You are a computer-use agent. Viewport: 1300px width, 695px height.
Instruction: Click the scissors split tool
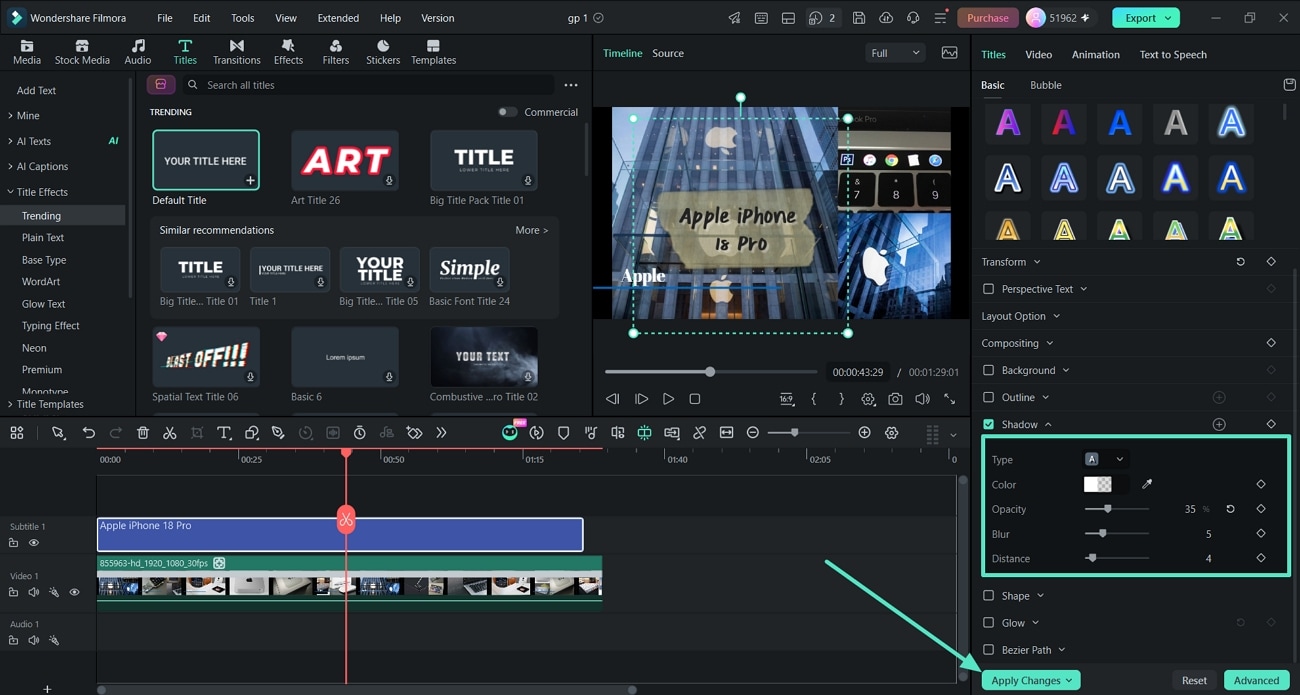(170, 433)
